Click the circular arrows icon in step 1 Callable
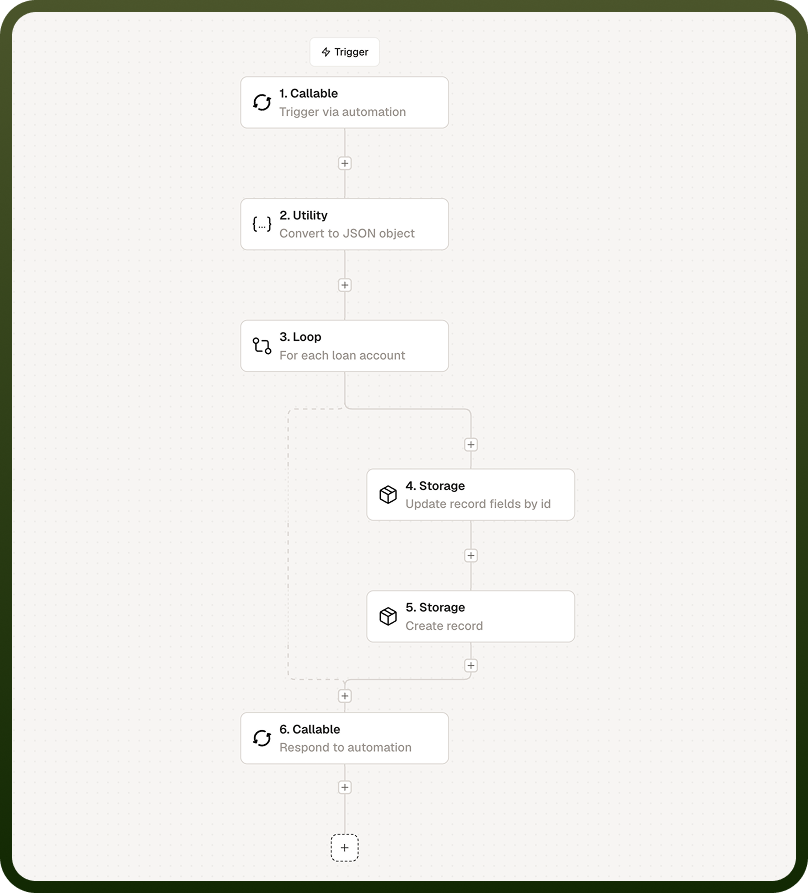Viewport: 808px width, 893px height. point(262,103)
